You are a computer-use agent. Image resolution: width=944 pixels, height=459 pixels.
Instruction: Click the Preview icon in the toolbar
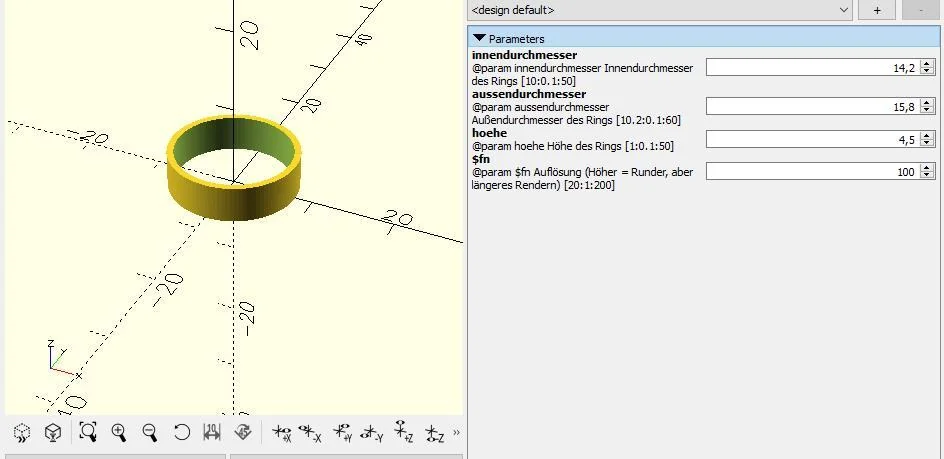[x=22, y=433]
